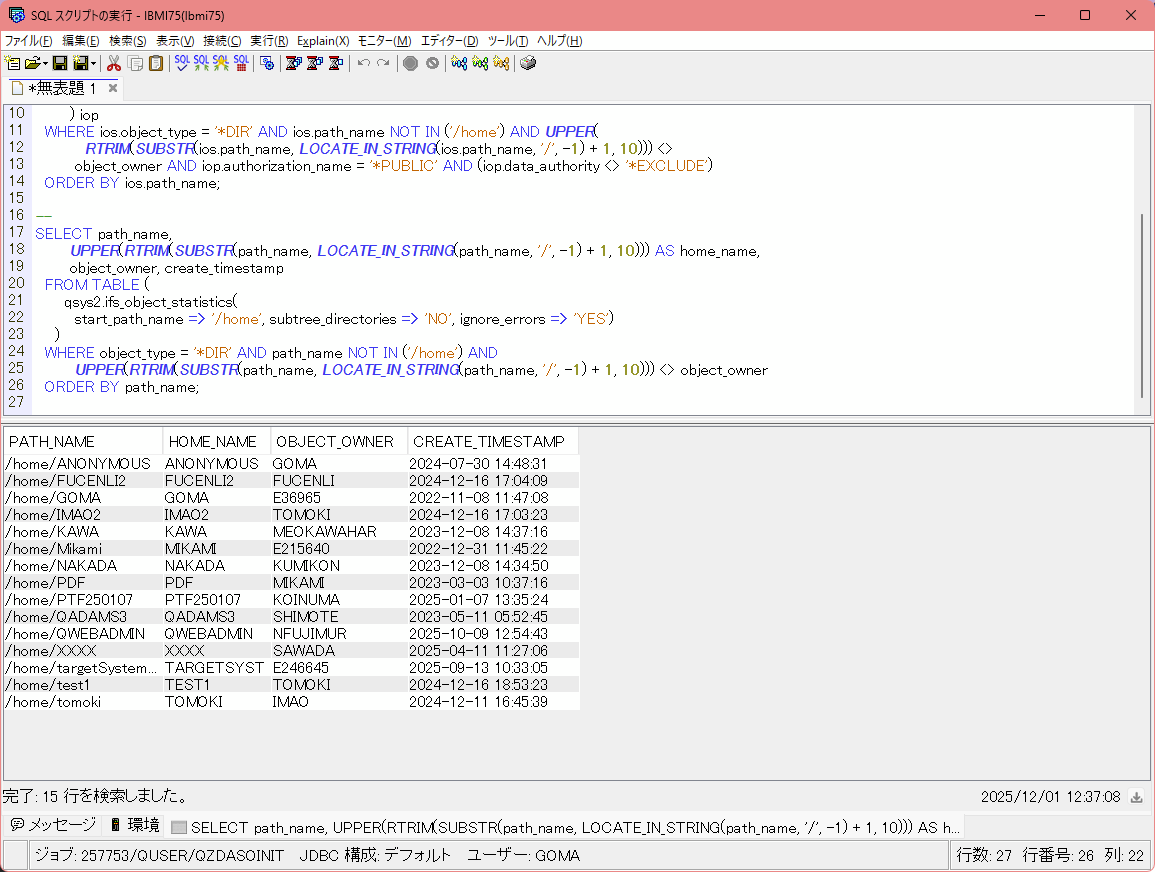
Task: Click the OBJECT_OWNER column header
Action: pyautogui.click(x=339, y=442)
